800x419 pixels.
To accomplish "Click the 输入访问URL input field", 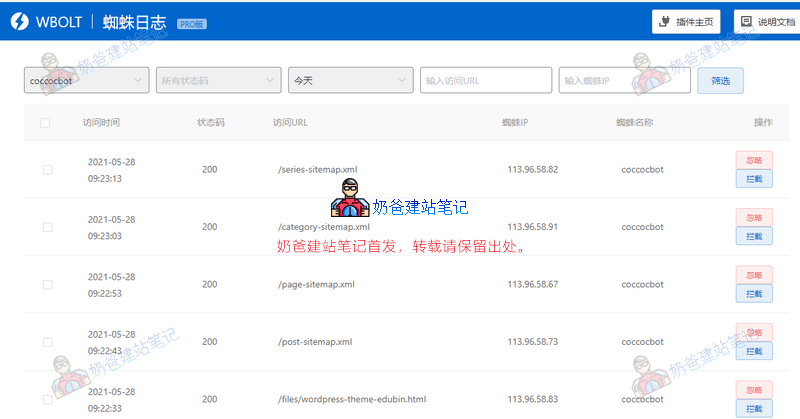I will 486,80.
